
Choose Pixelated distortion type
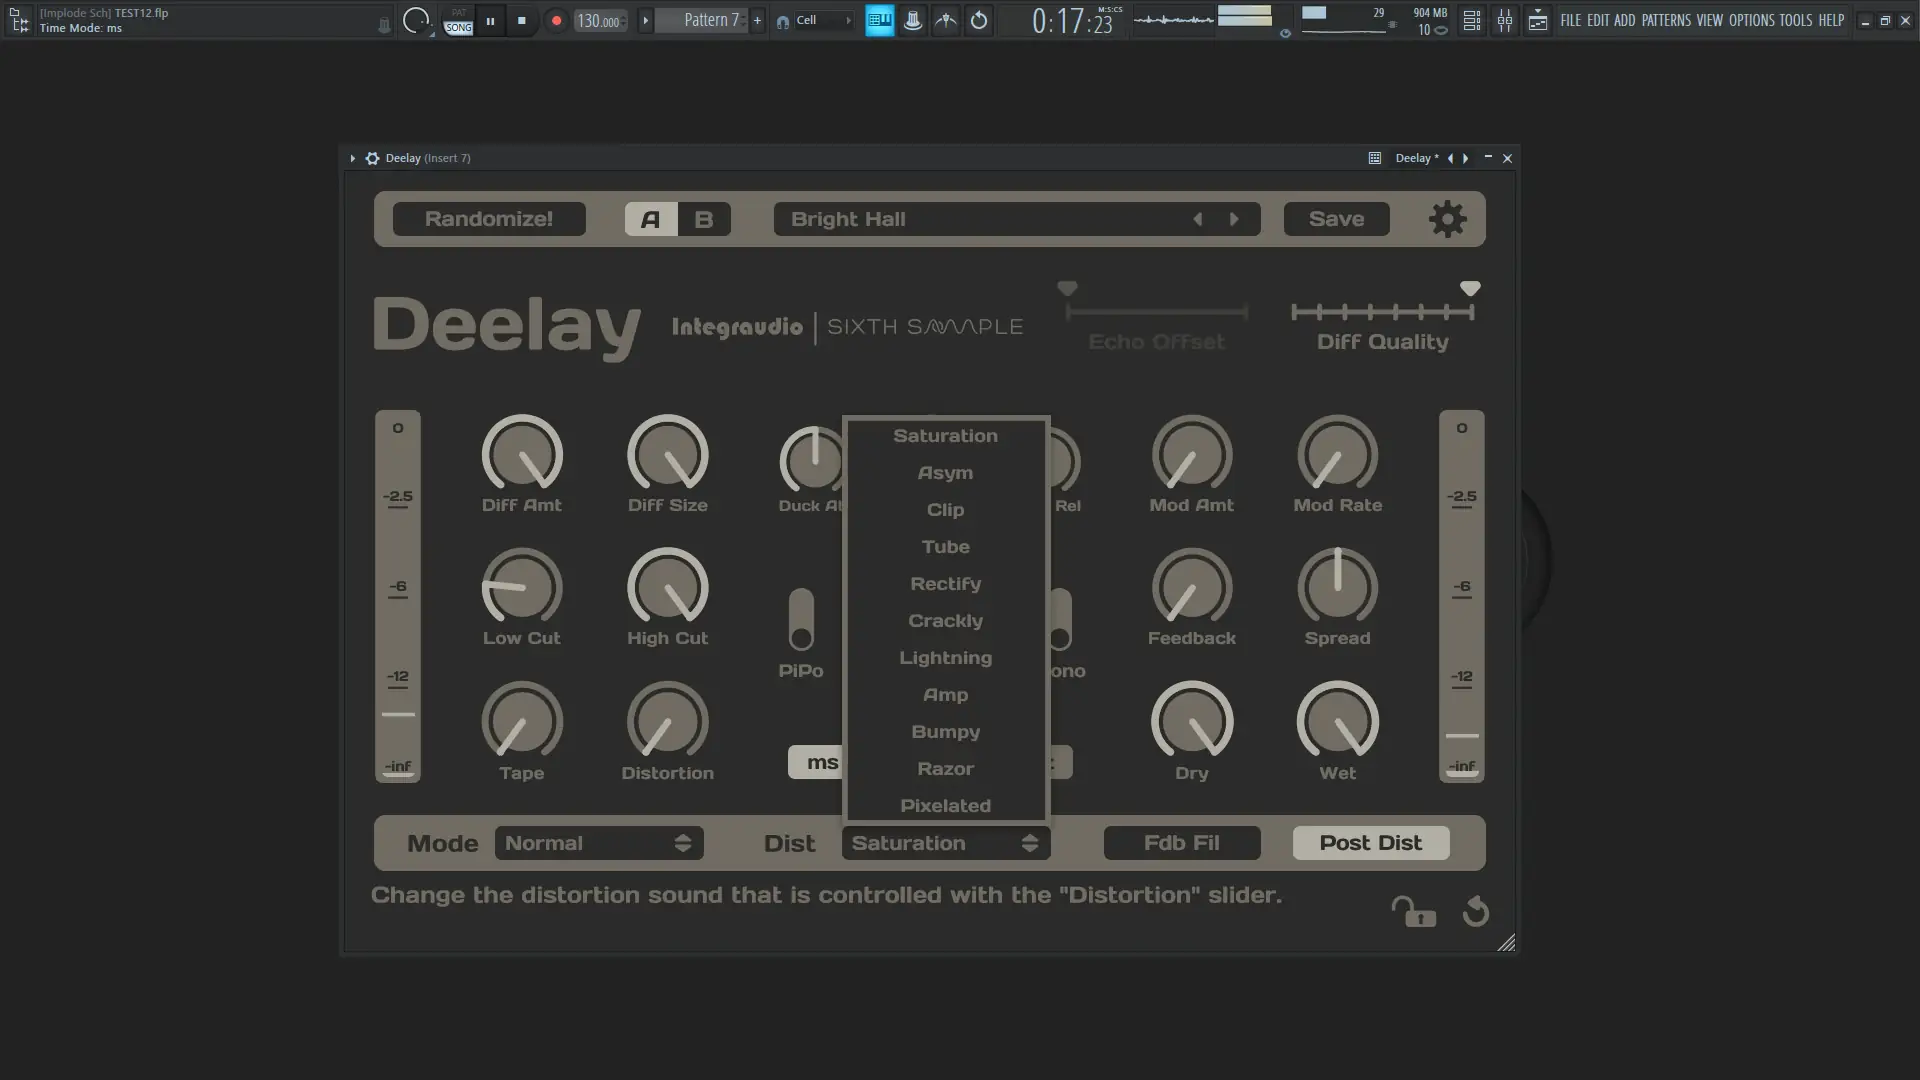(945, 806)
